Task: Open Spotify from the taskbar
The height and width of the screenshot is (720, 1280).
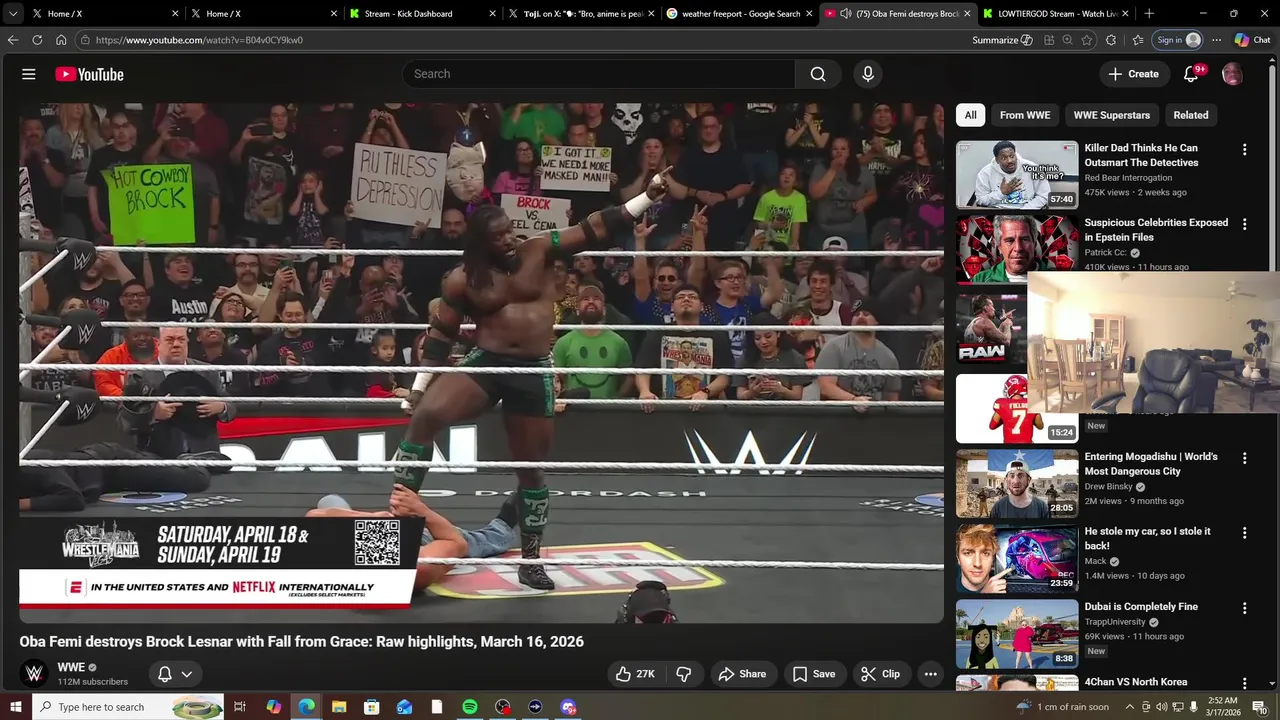Action: pyautogui.click(x=470, y=707)
